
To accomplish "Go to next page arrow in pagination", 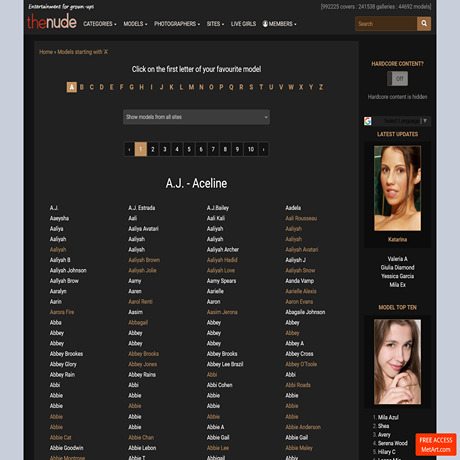I will click(263, 149).
